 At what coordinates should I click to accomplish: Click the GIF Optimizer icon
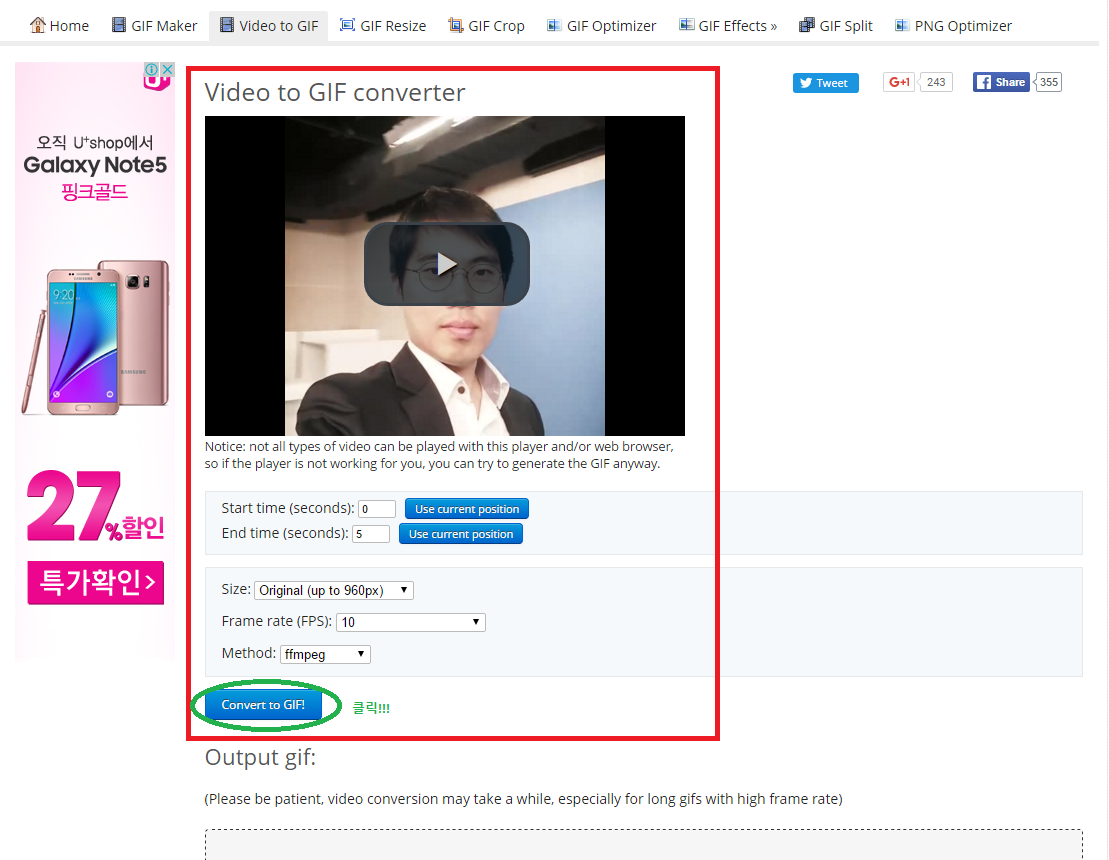(554, 25)
